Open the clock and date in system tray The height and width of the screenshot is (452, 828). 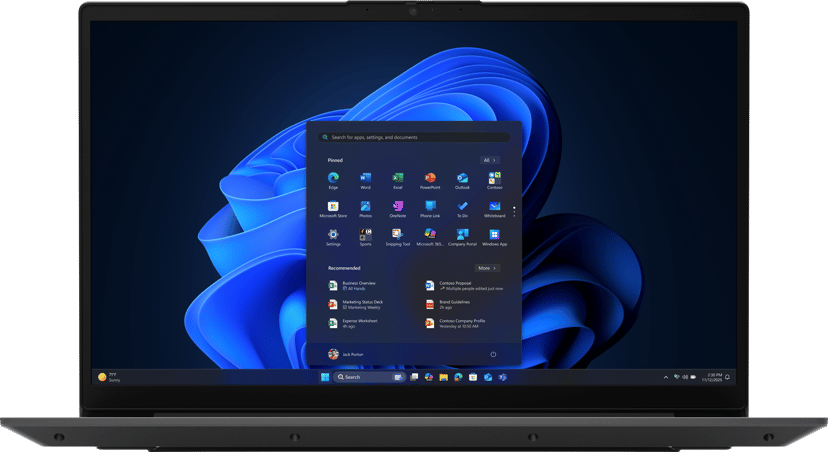711,377
